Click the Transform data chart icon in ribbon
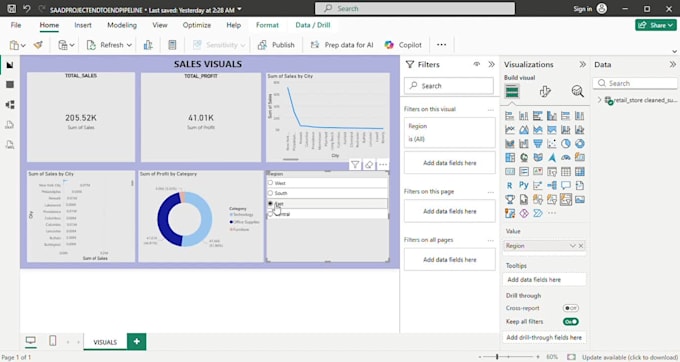The height and width of the screenshot is (362, 680). pyautogui.click(x=148, y=45)
